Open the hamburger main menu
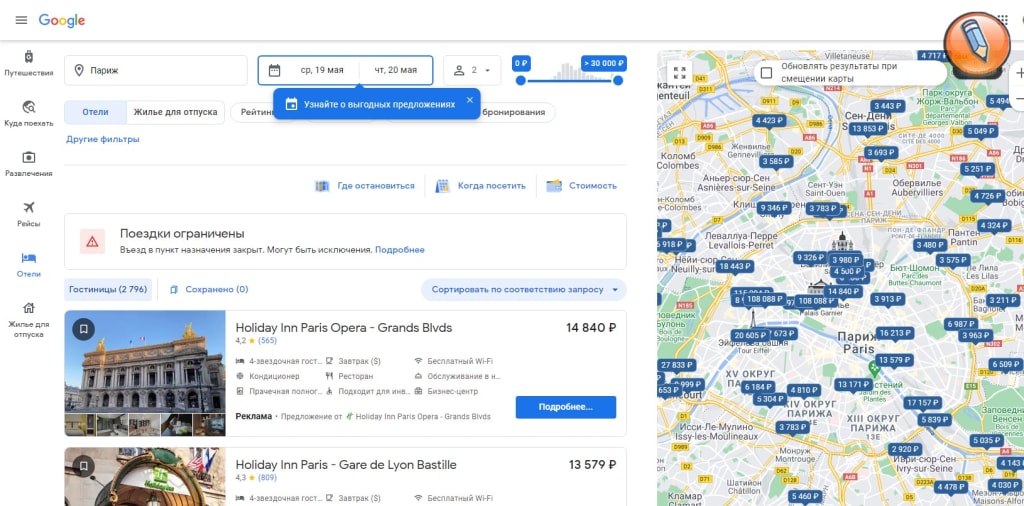 click(22, 20)
